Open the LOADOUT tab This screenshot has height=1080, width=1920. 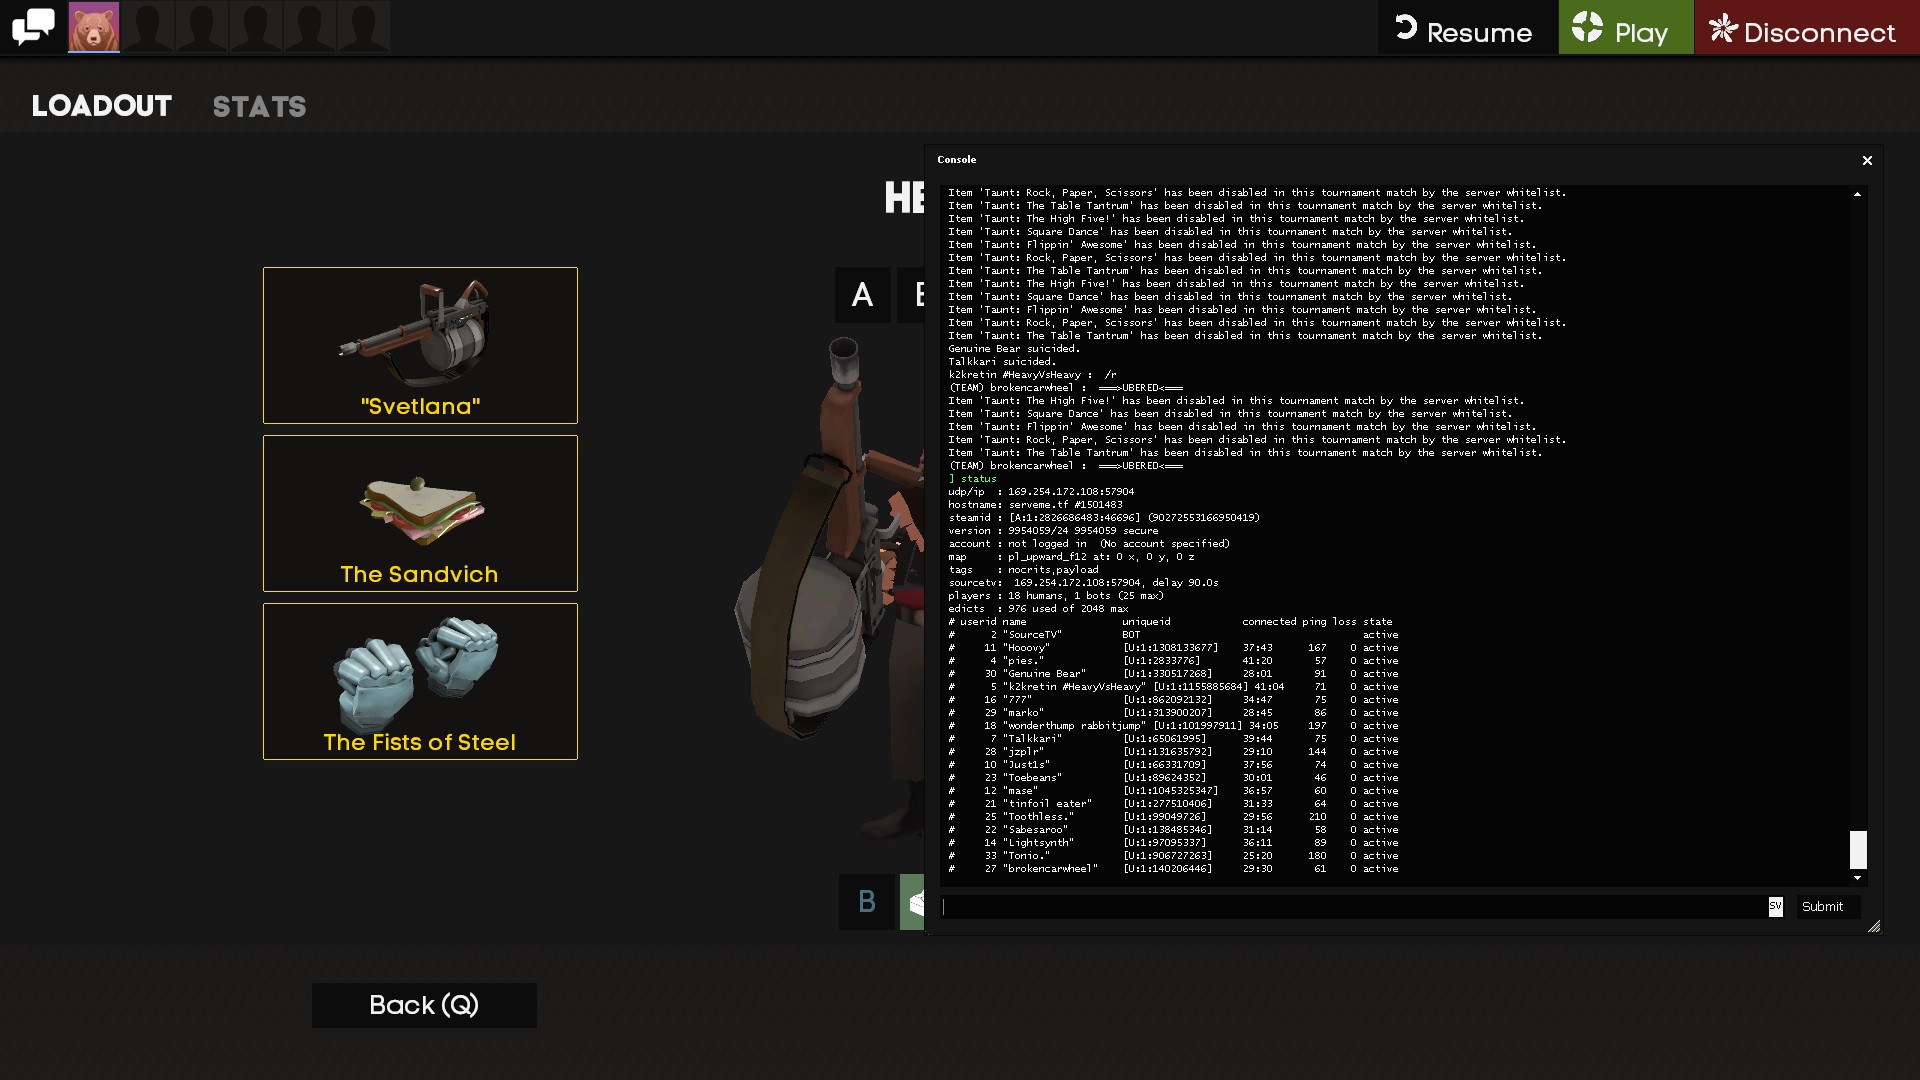tap(102, 106)
